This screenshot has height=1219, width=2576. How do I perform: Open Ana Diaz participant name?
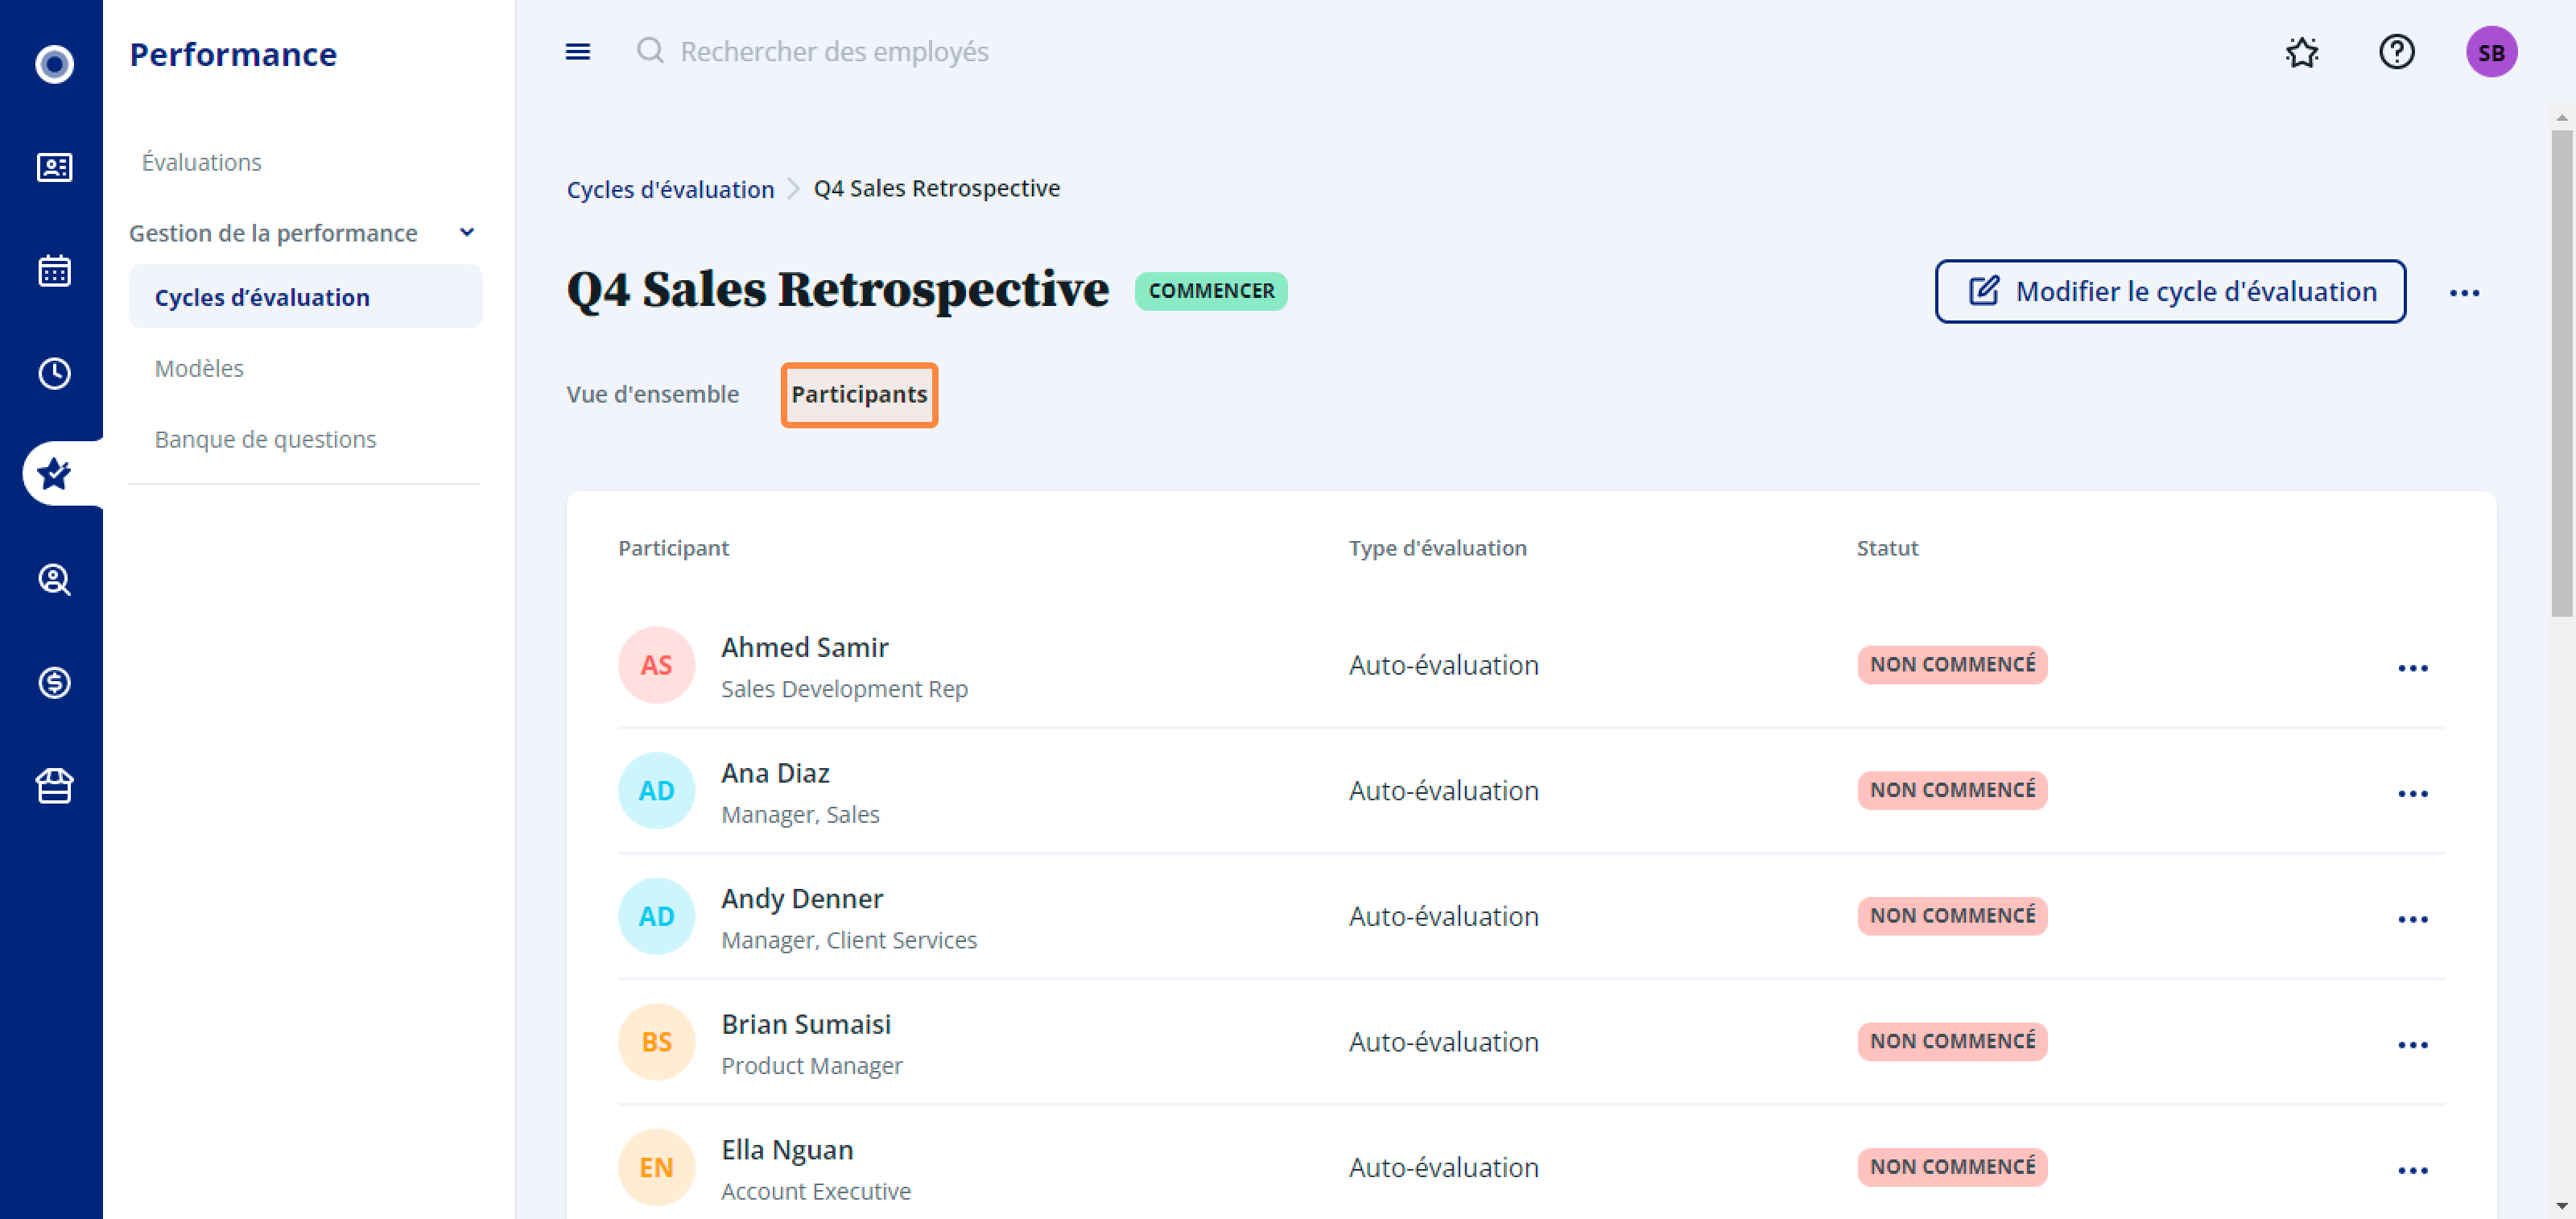(775, 773)
